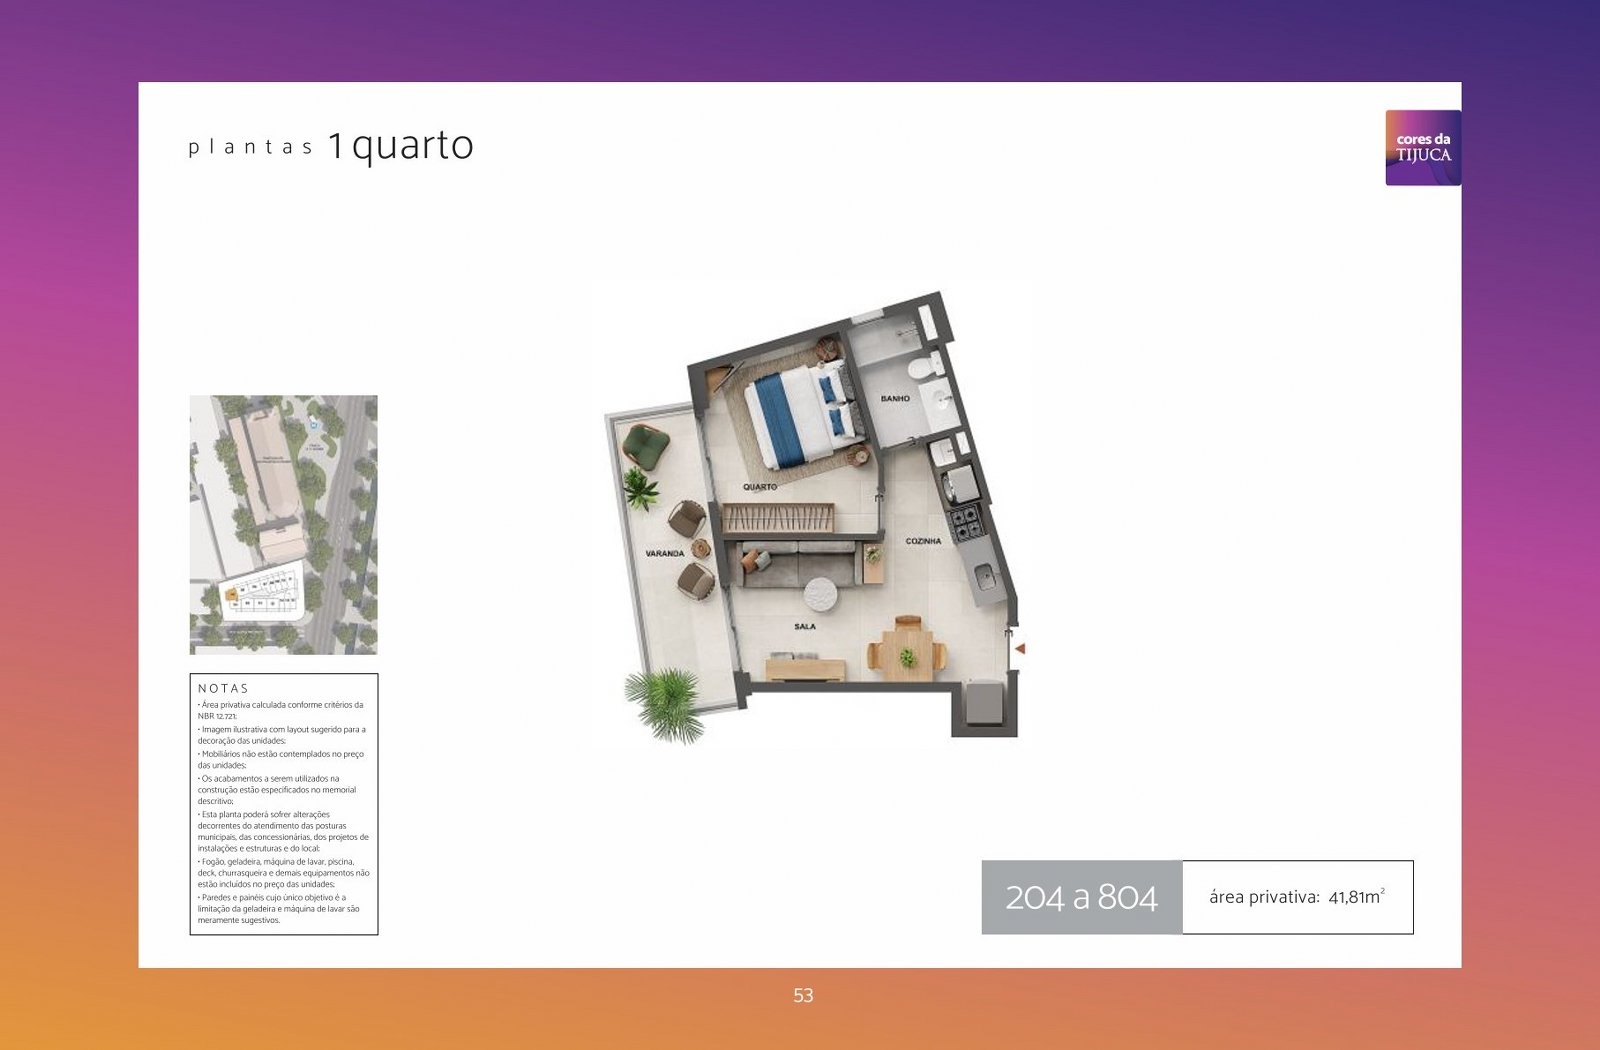The height and width of the screenshot is (1050, 1600).
Task: Click the "VARANDA" room label
Action: click(665, 553)
